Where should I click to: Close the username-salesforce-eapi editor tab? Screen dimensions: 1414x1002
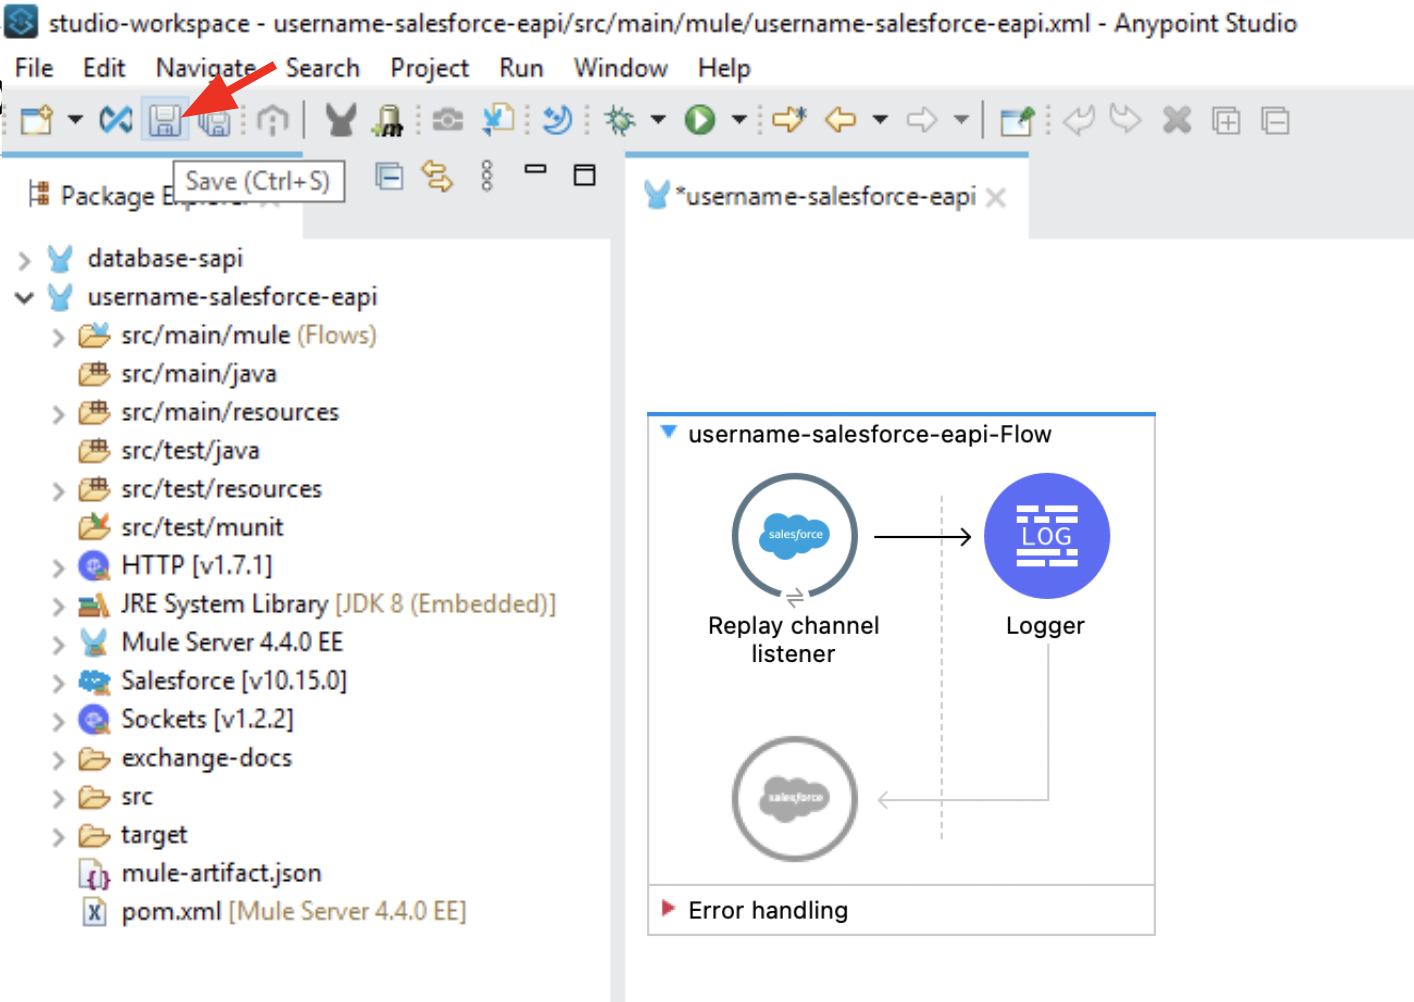(x=995, y=197)
